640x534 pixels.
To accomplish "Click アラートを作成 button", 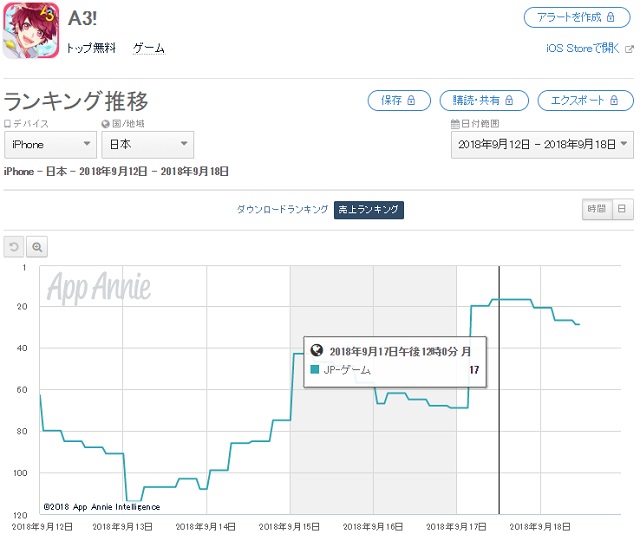I will [x=578, y=17].
